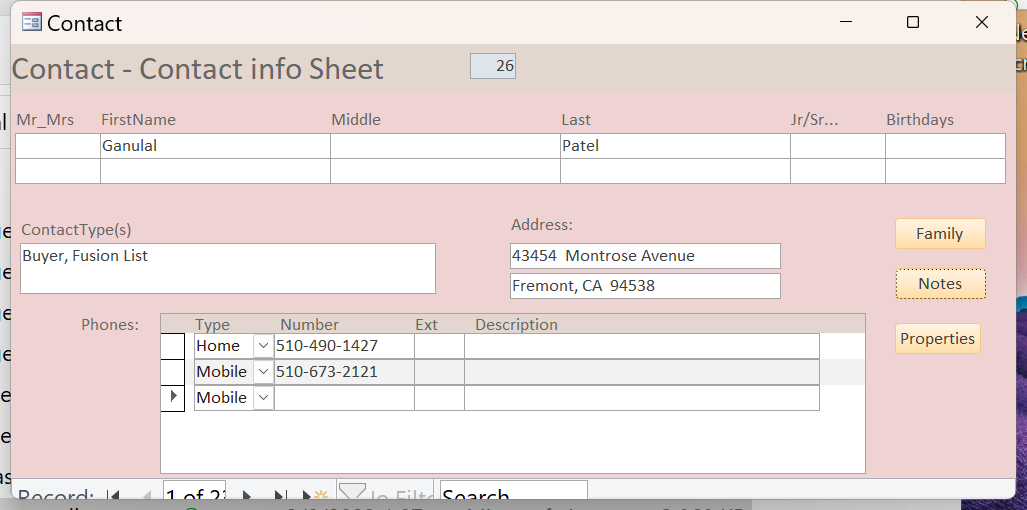Jump to last record arrow
Screen dimensions: 1027x510
pos(281,496)
